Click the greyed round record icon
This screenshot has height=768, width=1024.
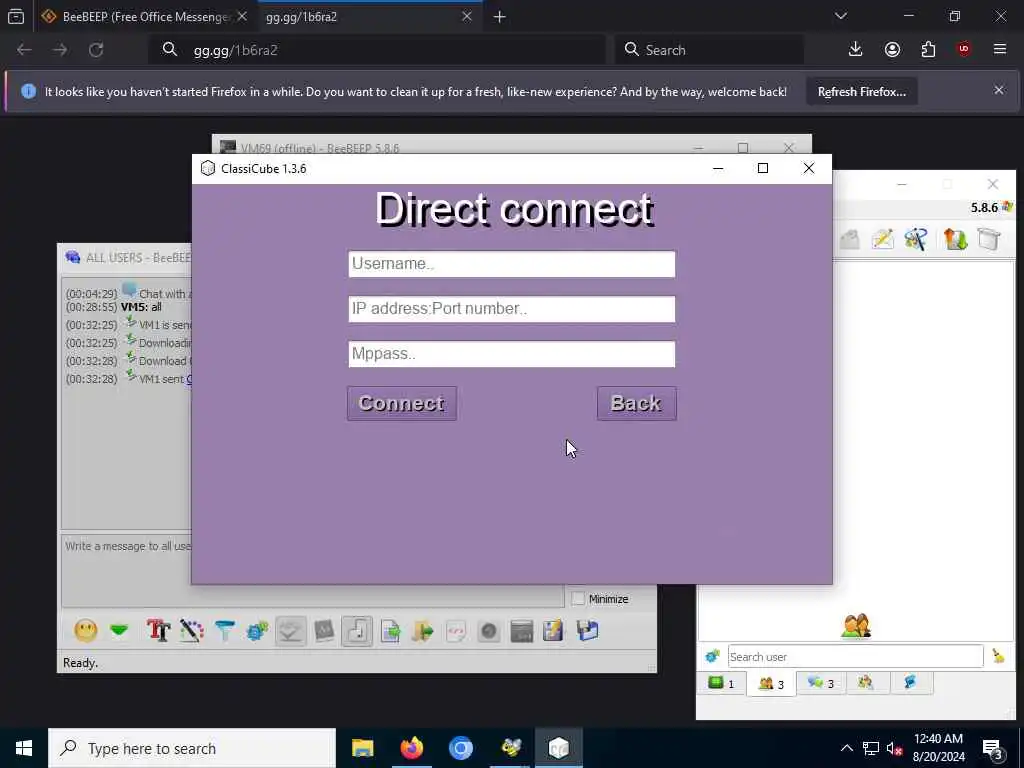pos(488,631)
